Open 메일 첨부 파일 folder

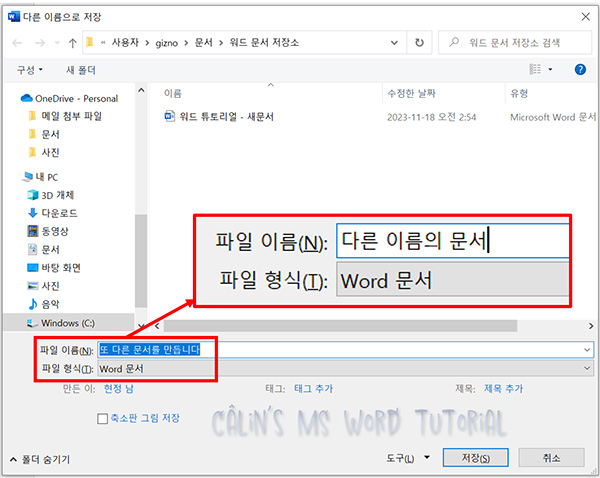(65, 116)
